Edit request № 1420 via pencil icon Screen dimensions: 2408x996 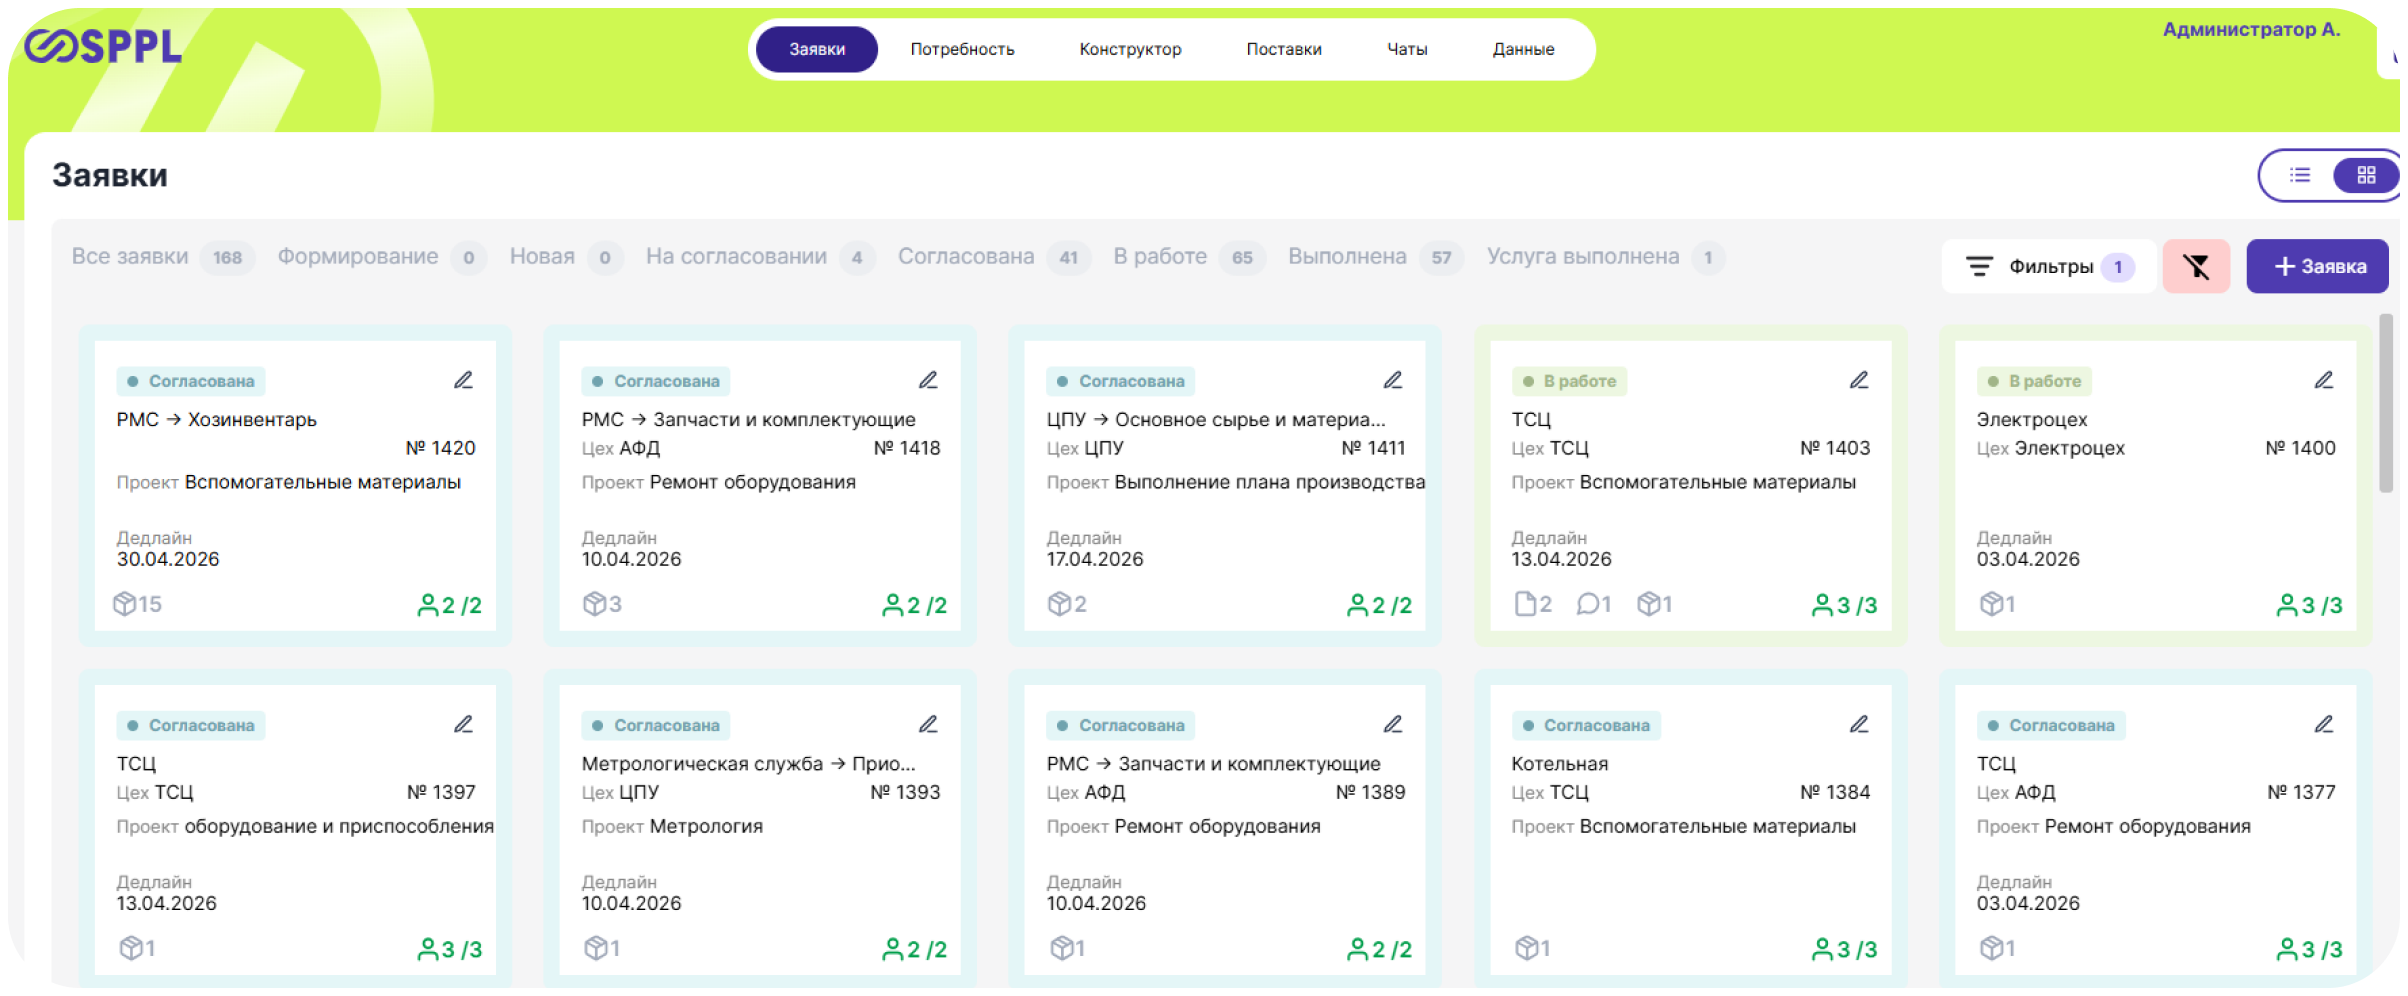click(463, 380)
